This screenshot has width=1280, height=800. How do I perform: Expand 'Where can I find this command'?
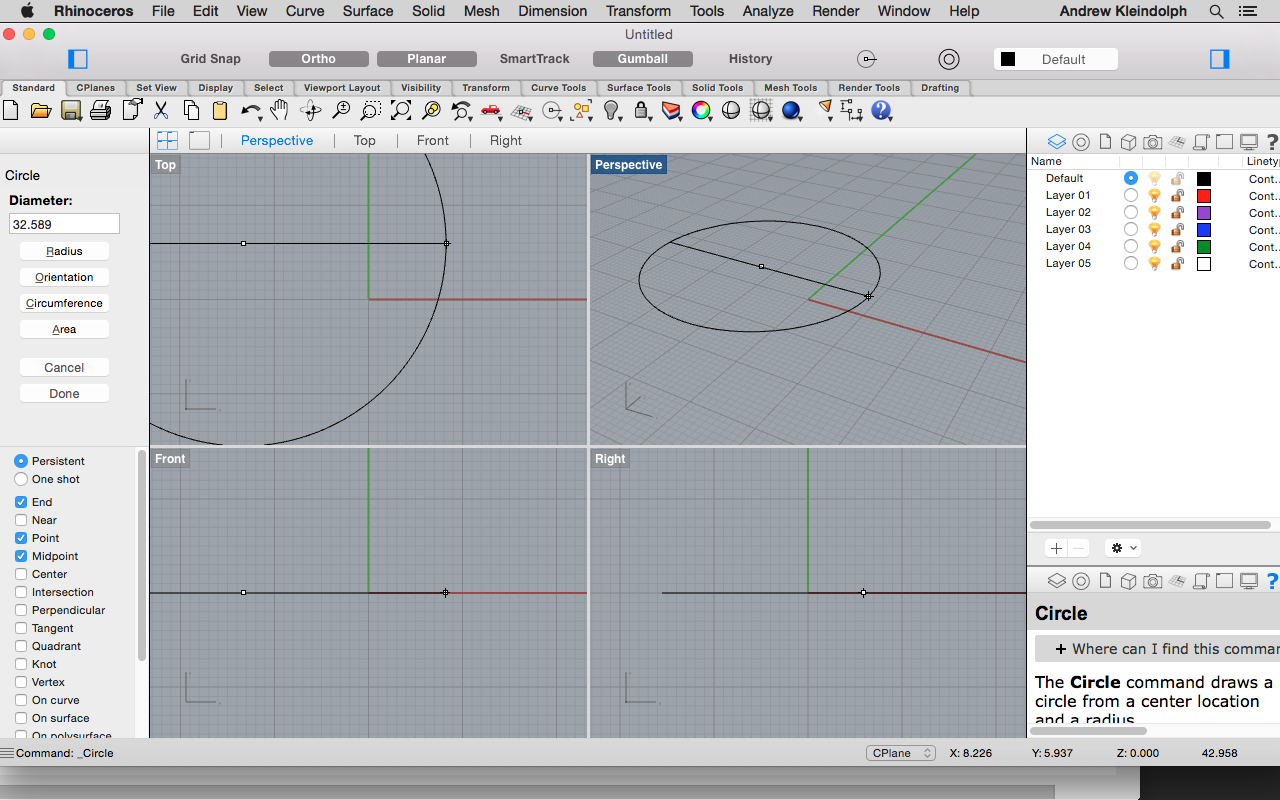point(1157,648)
